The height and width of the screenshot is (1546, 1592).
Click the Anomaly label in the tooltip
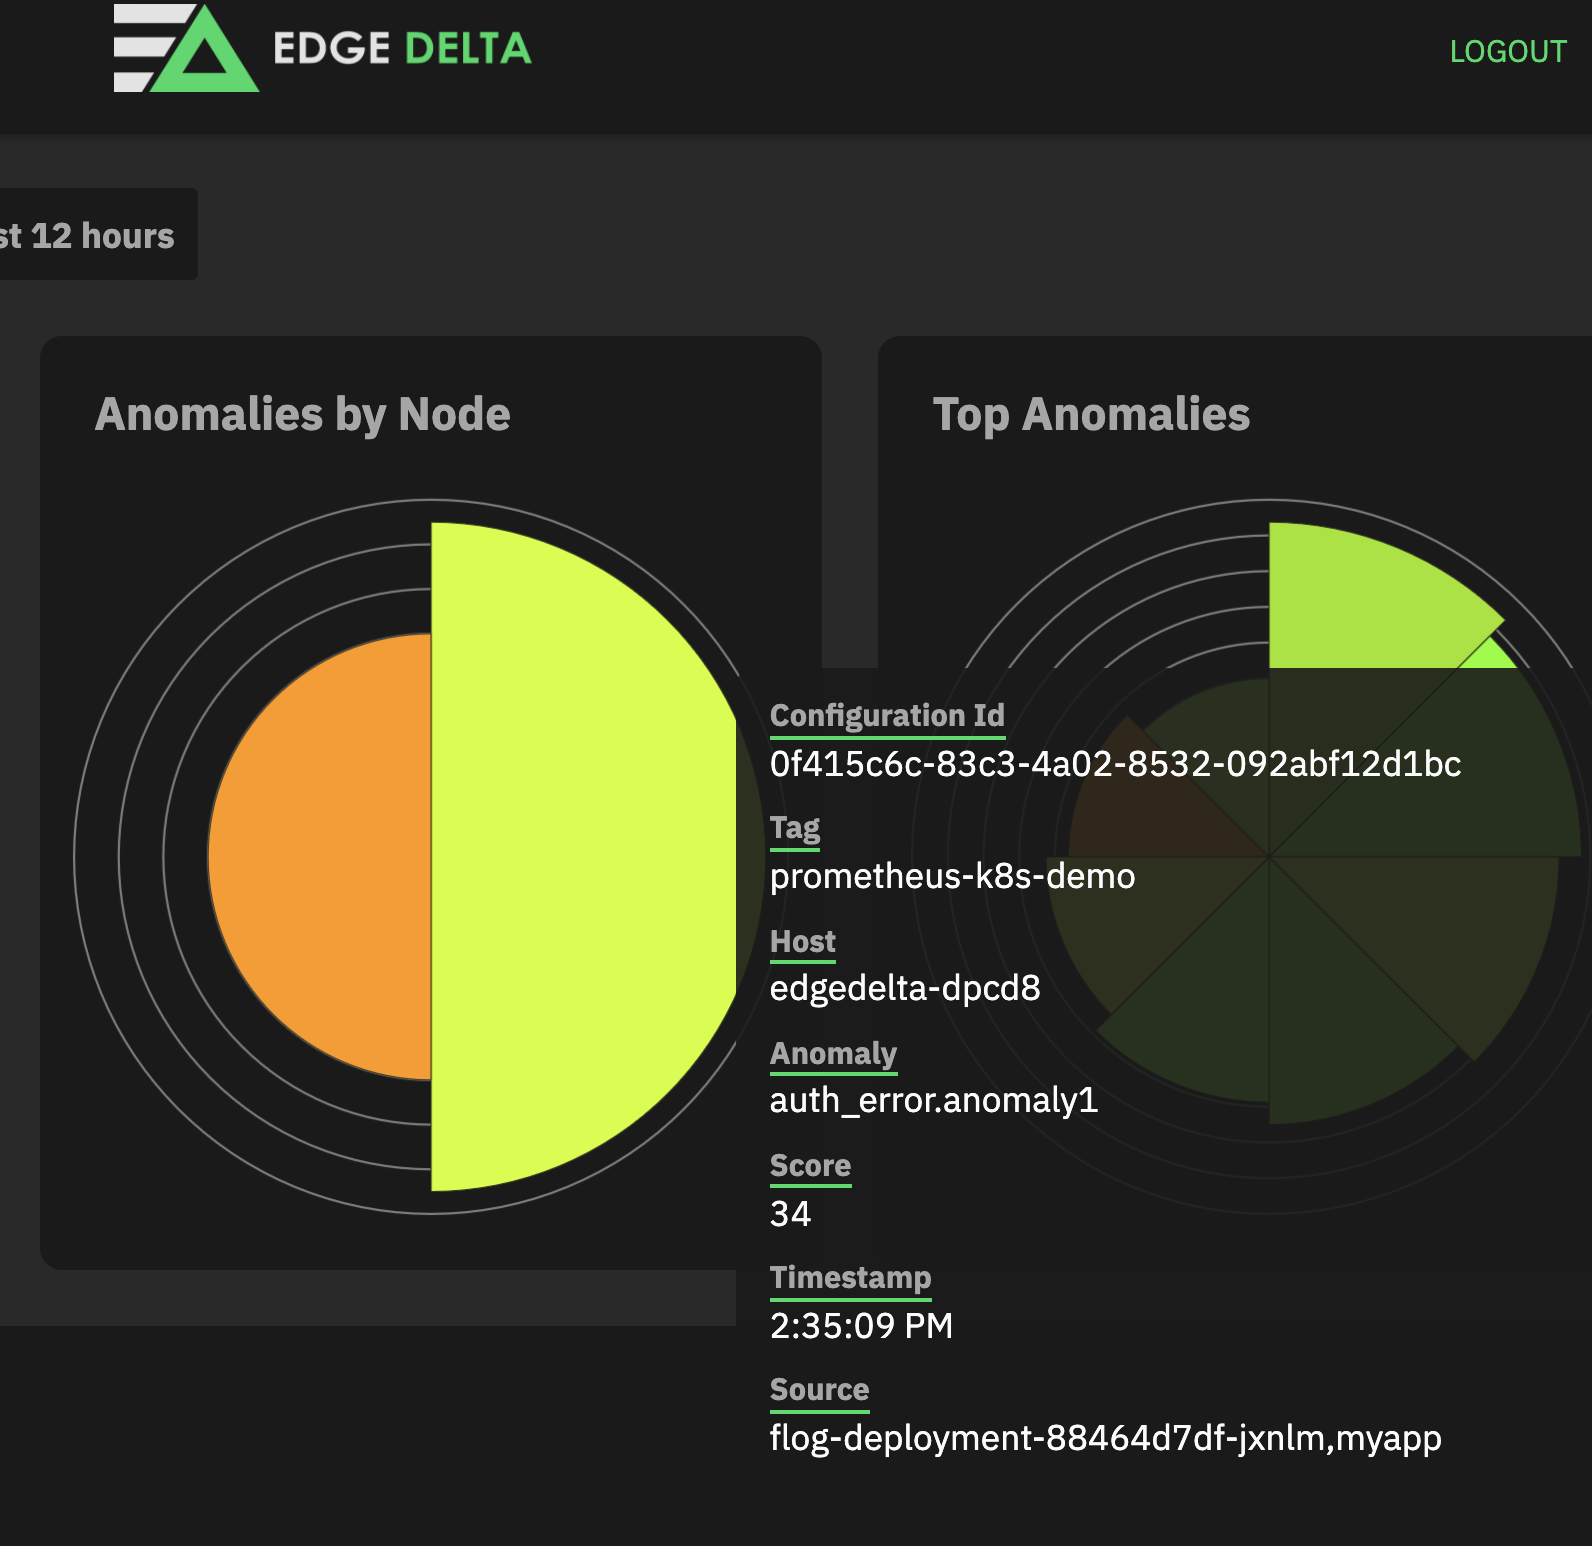[x=833, y=1054]
